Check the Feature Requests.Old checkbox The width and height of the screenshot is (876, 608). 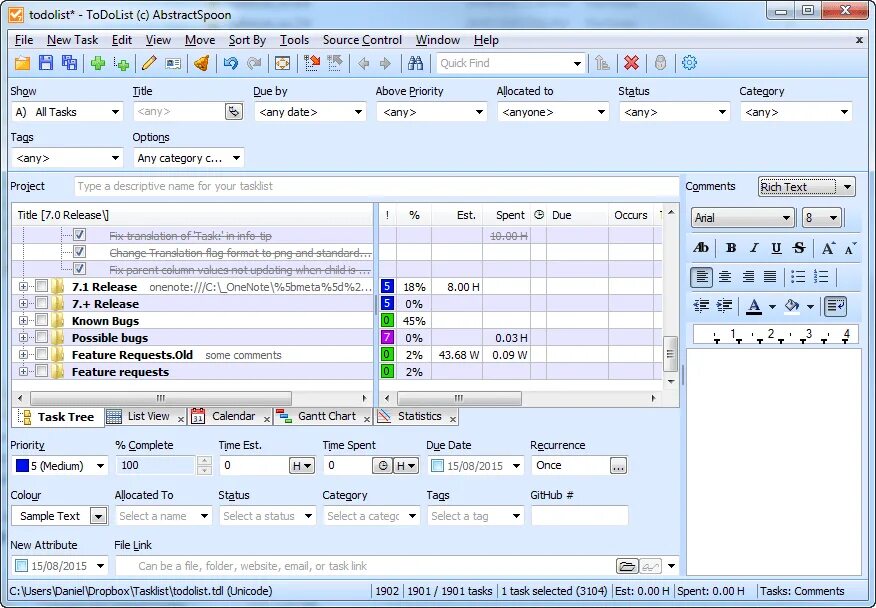pos(42,354)
